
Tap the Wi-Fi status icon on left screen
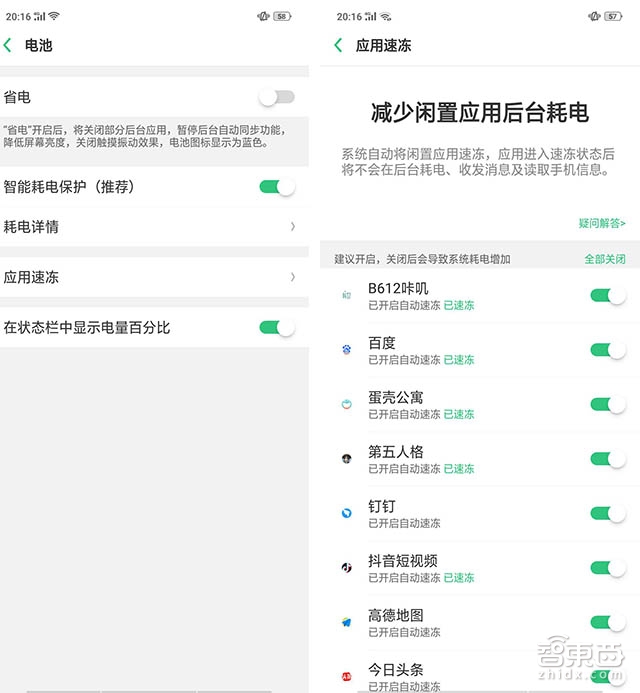(54, 16)
